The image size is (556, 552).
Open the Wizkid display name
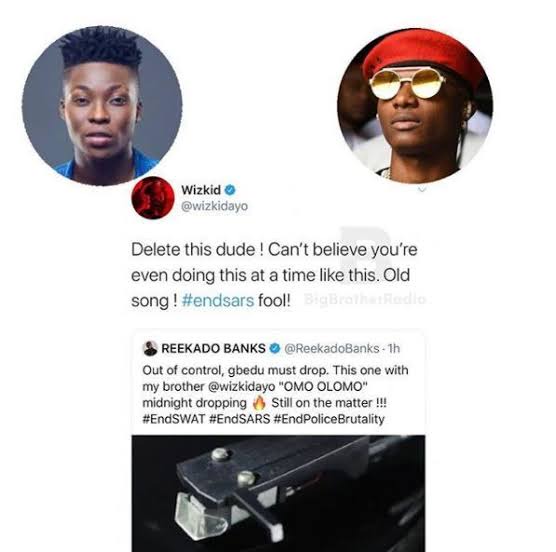coord(201,190)
